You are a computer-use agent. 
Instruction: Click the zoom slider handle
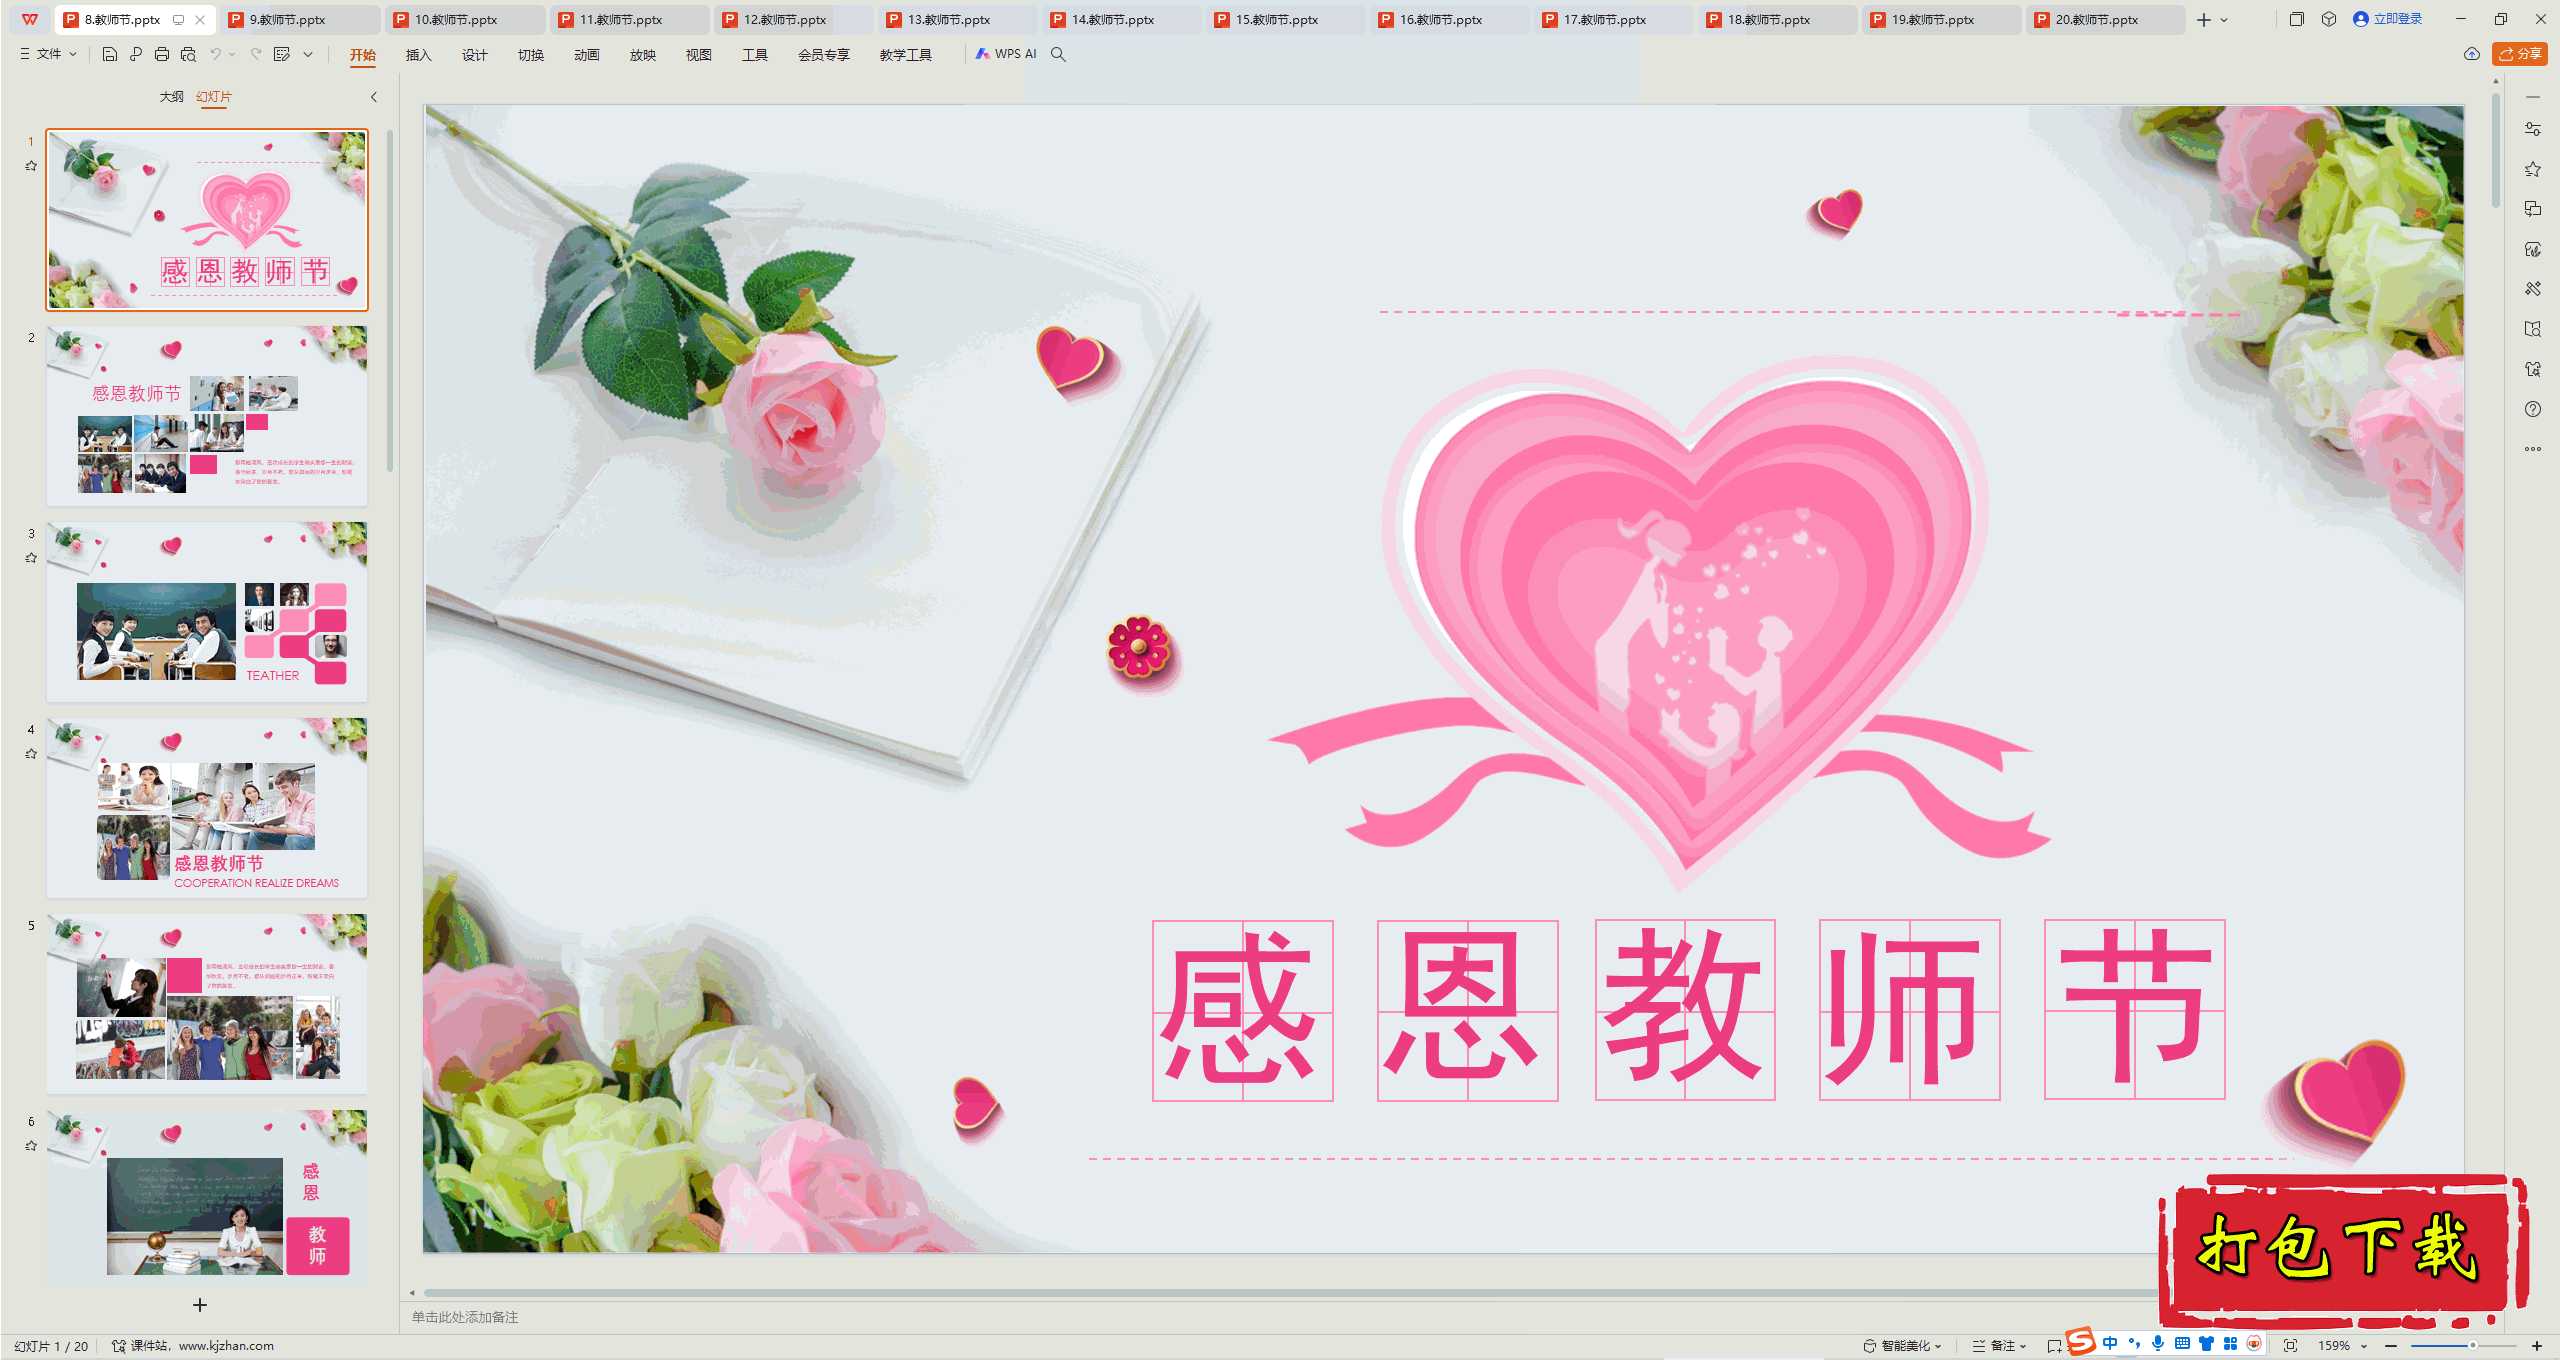click(x=2472, y=1346)
